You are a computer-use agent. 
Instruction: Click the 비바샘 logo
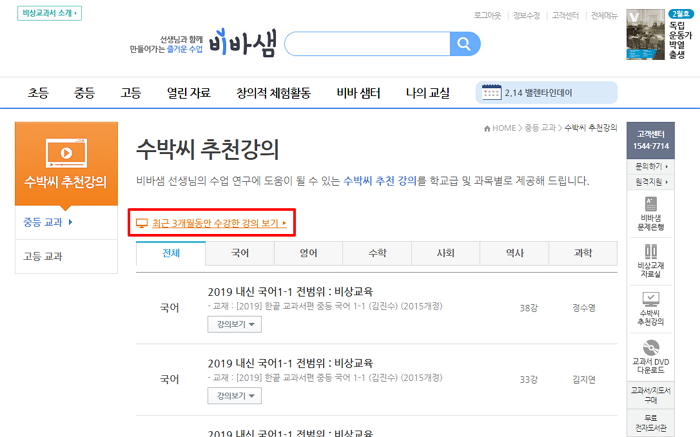[x=243, y=43]
